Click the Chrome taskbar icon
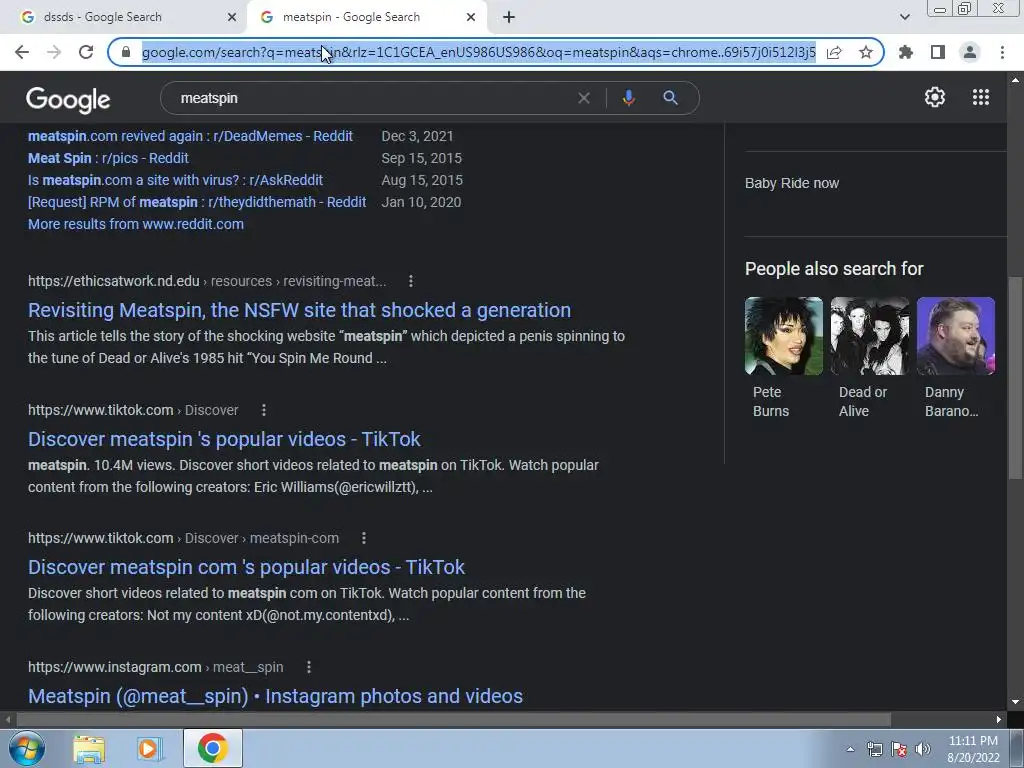 tap(213, 748)
